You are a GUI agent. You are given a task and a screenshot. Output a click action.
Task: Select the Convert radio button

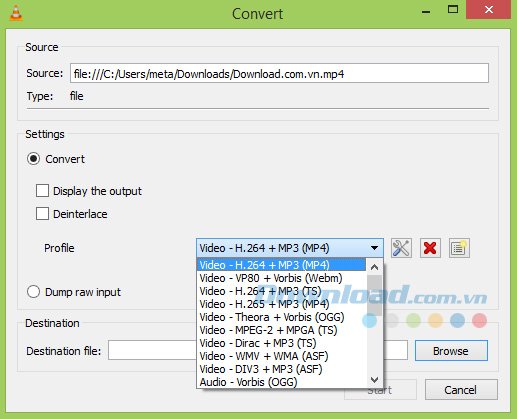click(33, 159)
